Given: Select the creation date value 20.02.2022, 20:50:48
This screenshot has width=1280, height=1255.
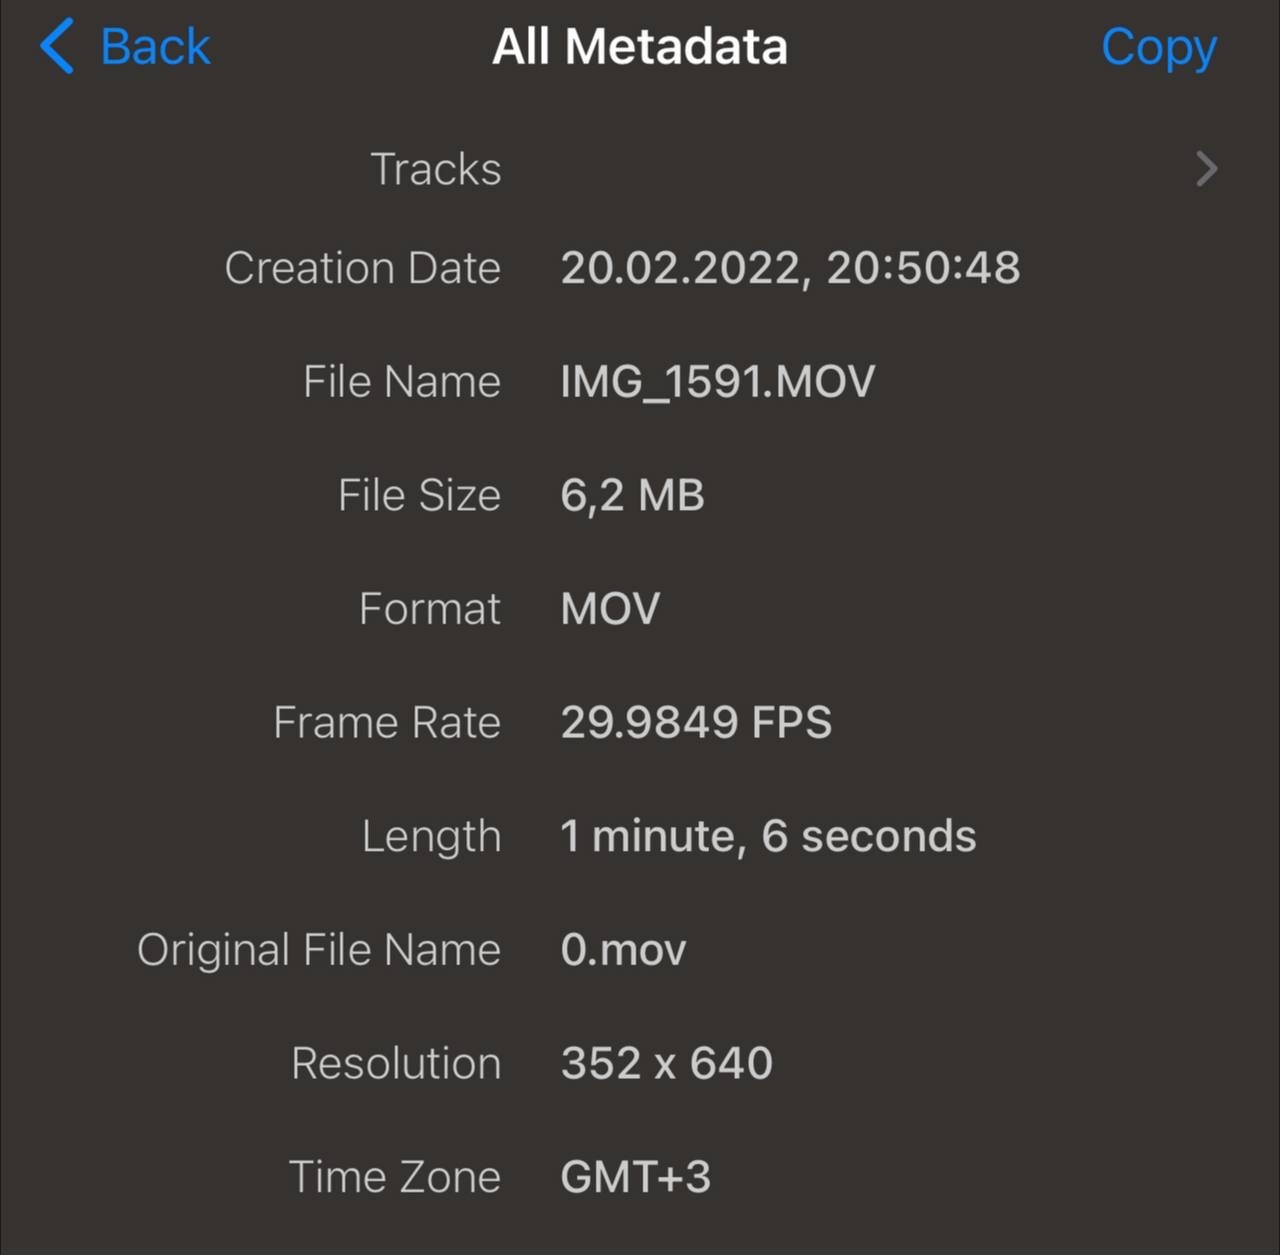Looking at the screenshot, I should click(790, 268).
